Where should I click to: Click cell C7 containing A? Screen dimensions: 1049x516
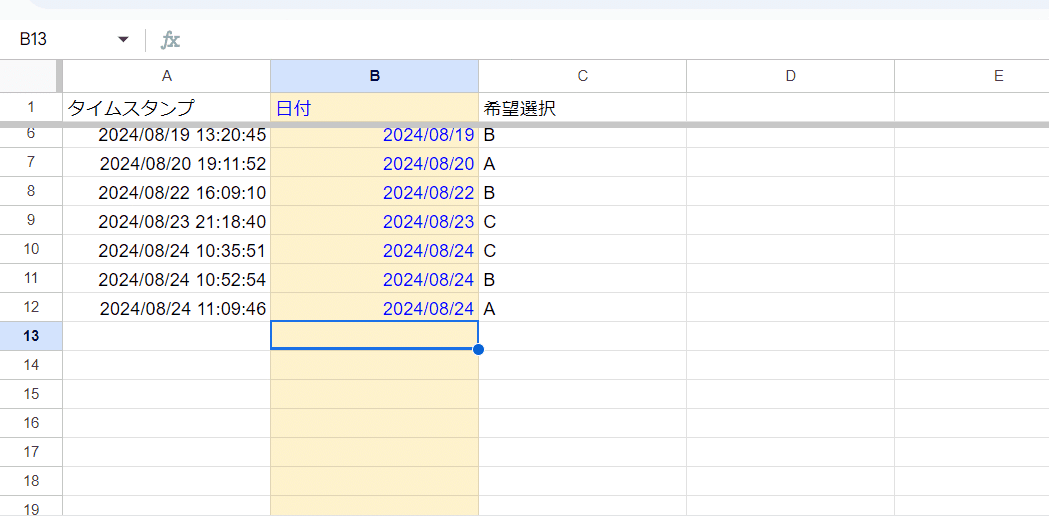pyautogui.click(x=583, y=163)
